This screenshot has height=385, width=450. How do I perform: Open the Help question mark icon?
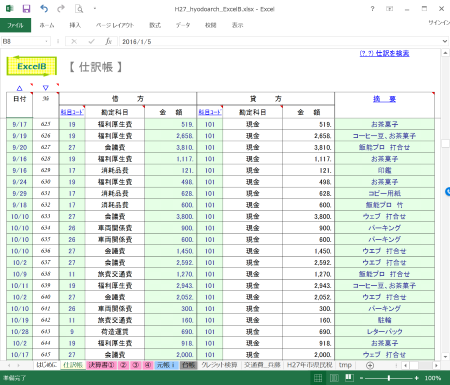pyautogui.click(x=372, y=9)
